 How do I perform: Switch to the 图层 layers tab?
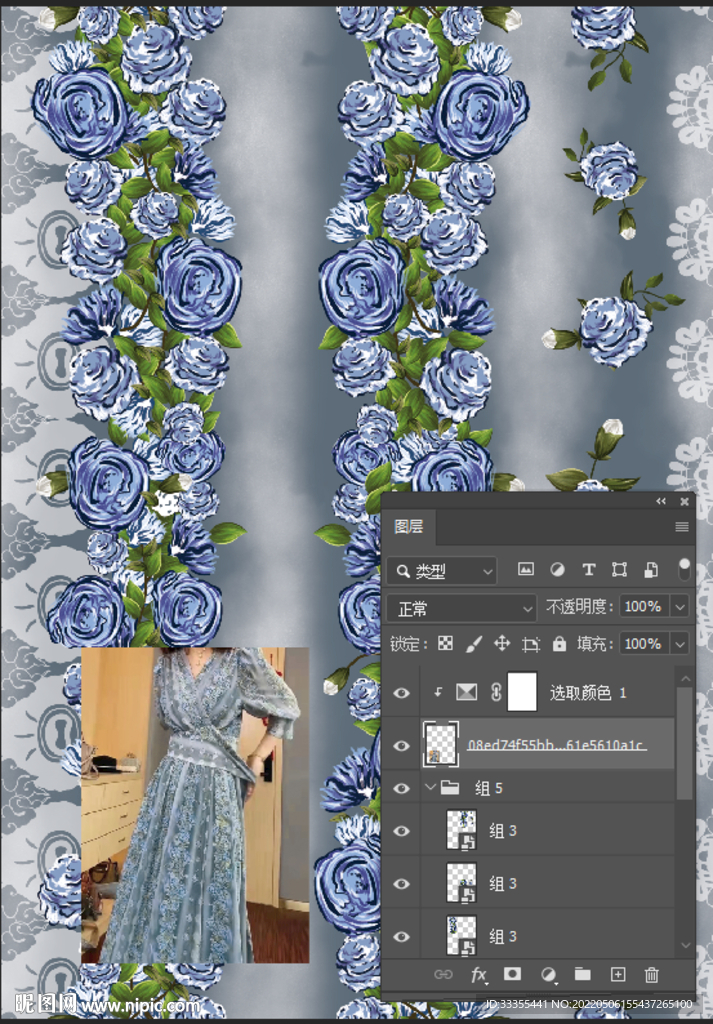point(409,526)
